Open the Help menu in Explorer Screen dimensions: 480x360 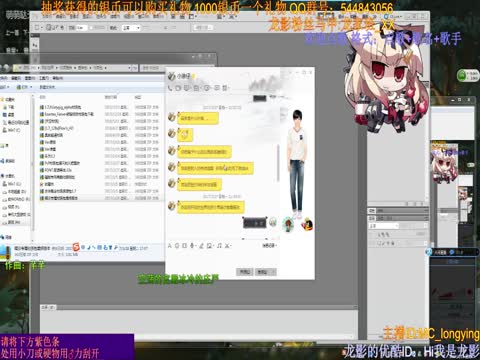[57, 78]
